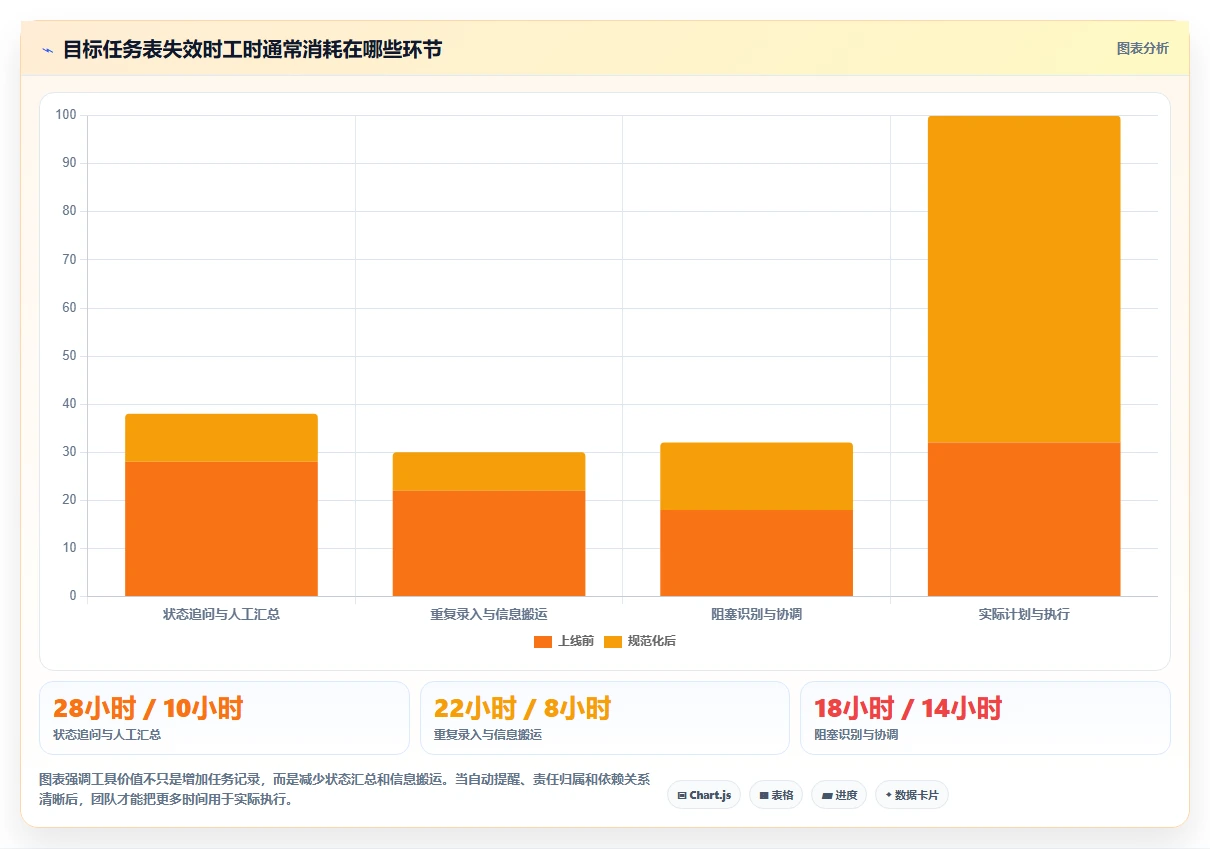Click the lightning icon beside the title
The height and width of the screenshot is (849, 1210).
pyautogui.click(x=47, y=50)
